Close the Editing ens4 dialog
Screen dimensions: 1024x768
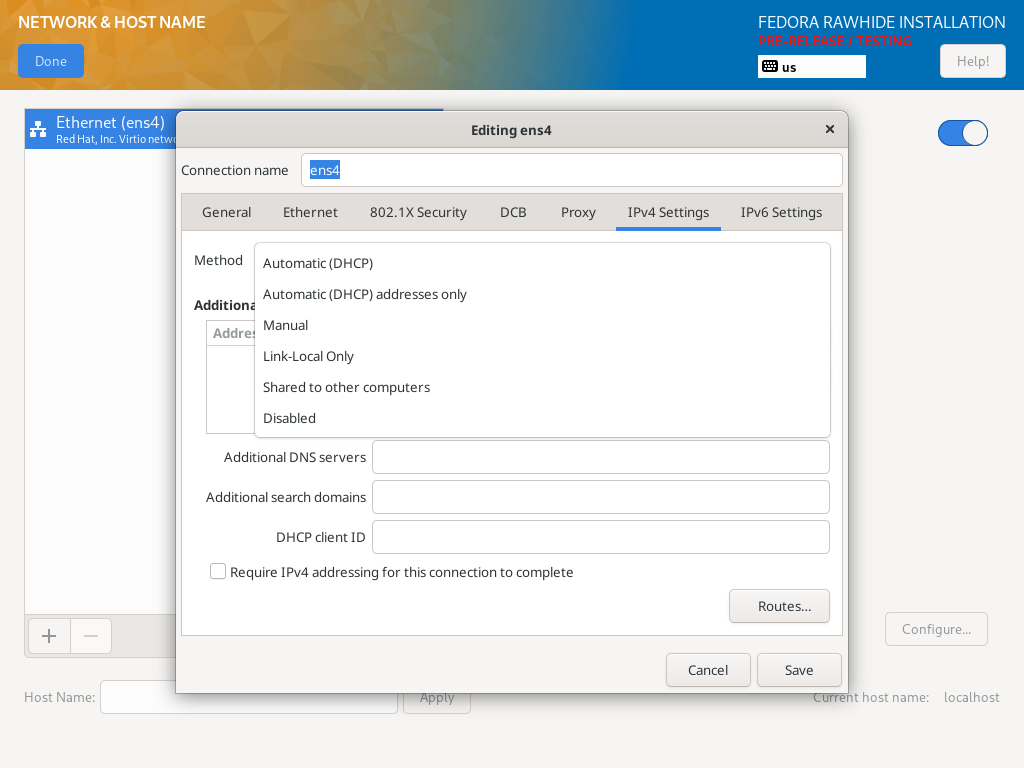point(829,129)
